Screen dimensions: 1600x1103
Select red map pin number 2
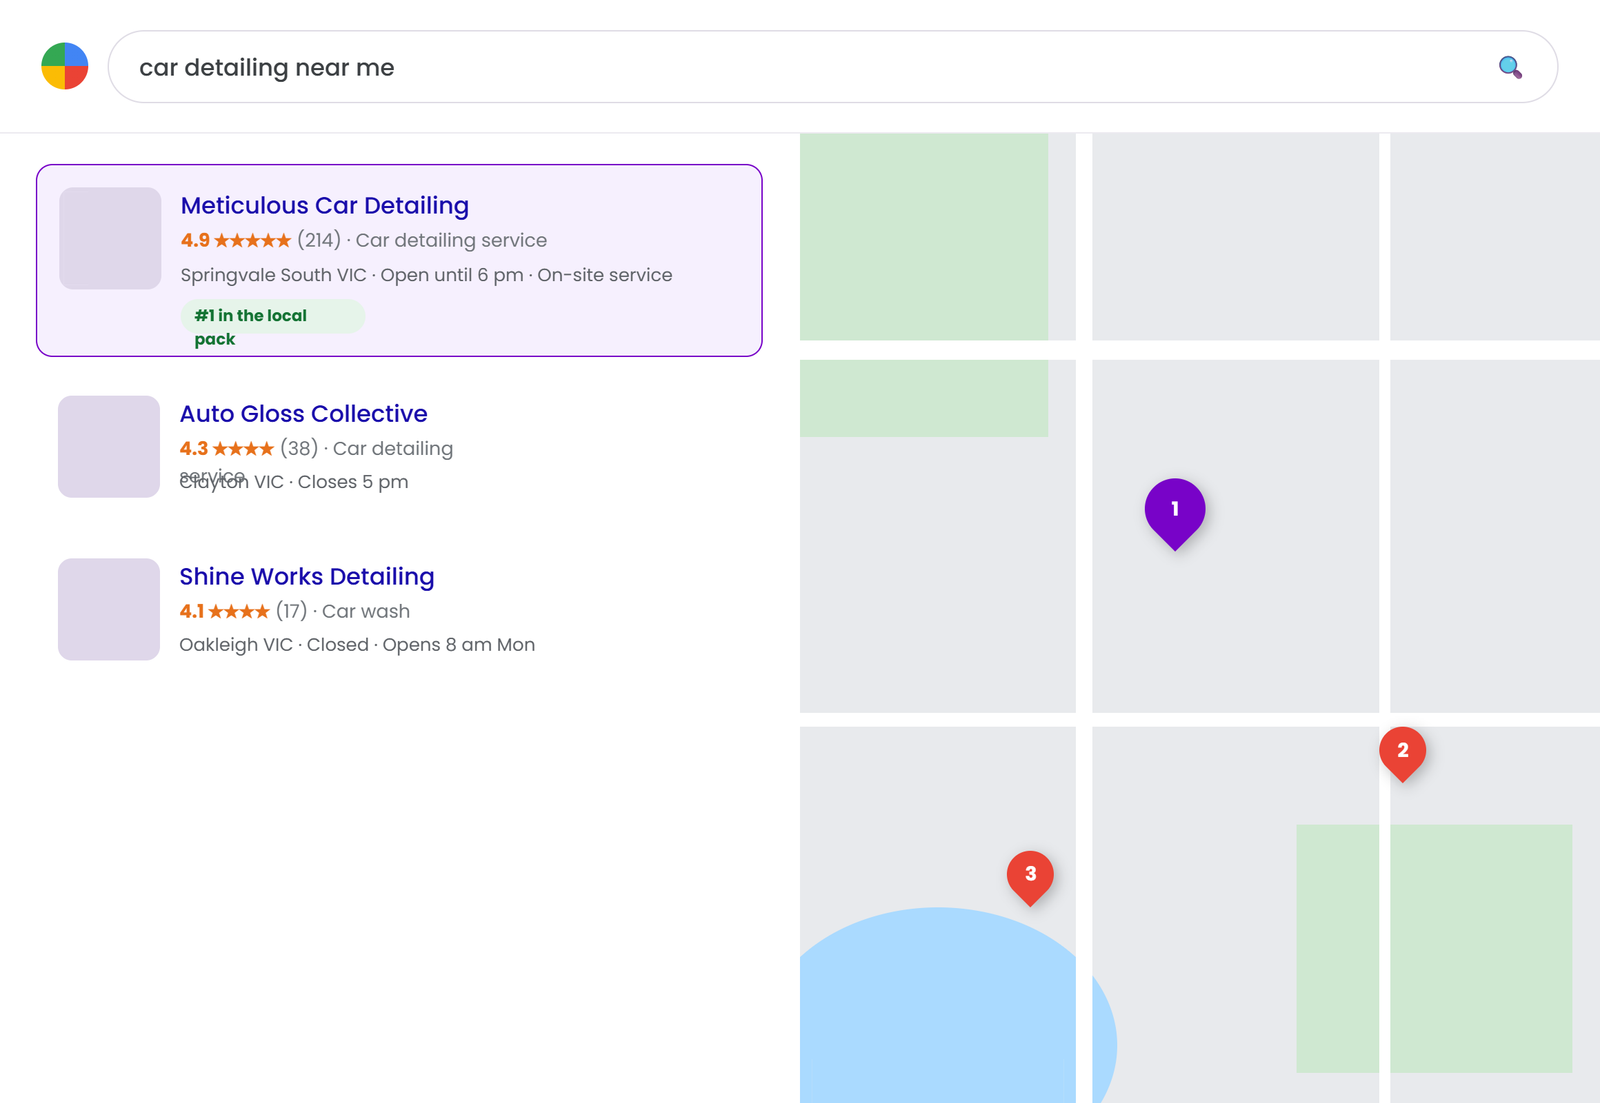point(1403,754)
